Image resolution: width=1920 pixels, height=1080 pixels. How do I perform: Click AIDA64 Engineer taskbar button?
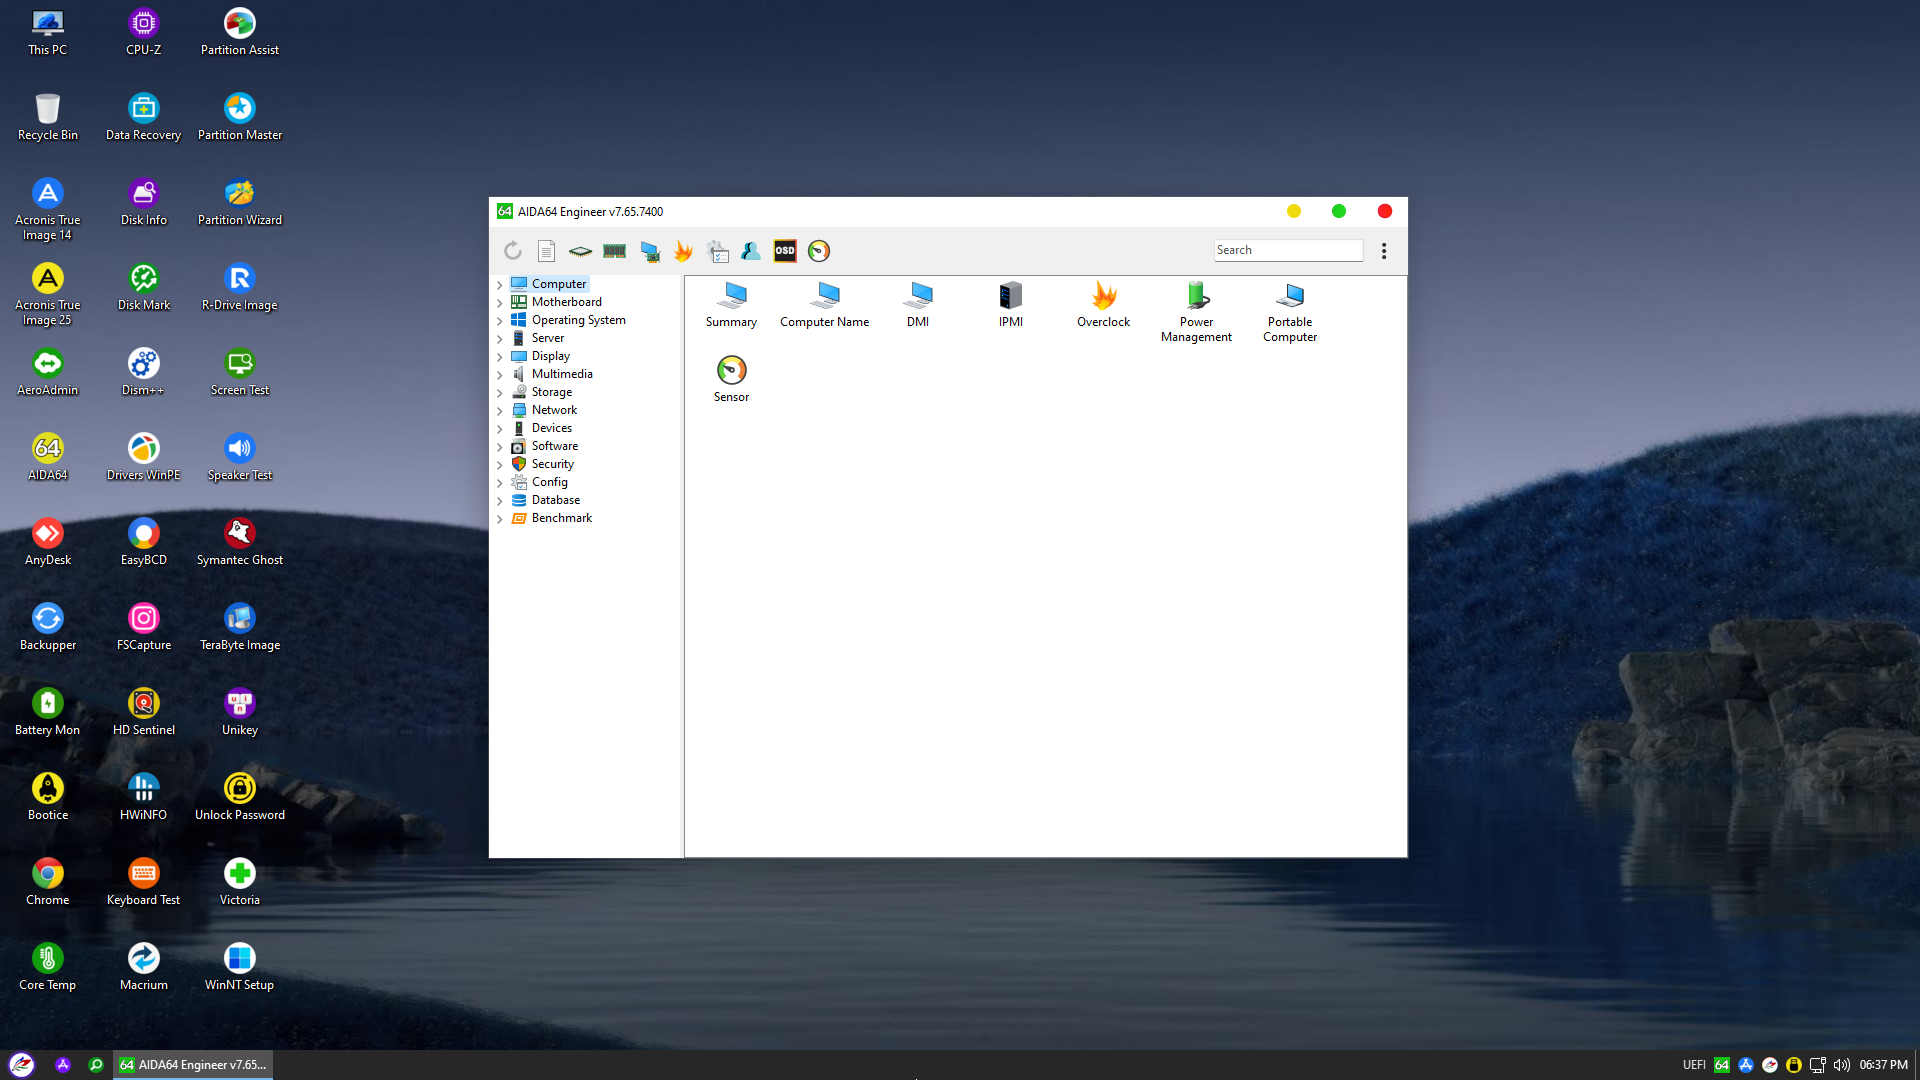click(x=193, y=1065)
